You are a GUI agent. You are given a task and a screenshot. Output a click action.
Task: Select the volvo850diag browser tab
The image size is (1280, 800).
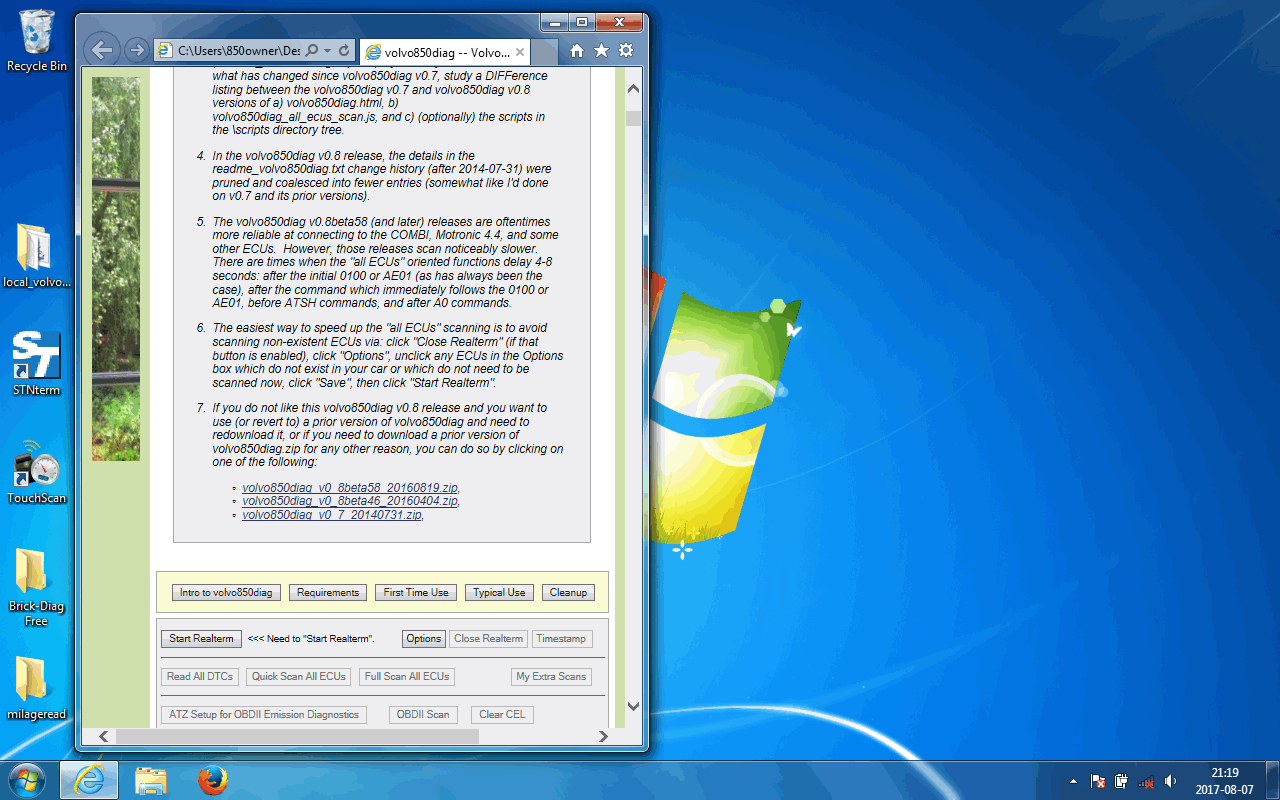click(x=444, y=52)
